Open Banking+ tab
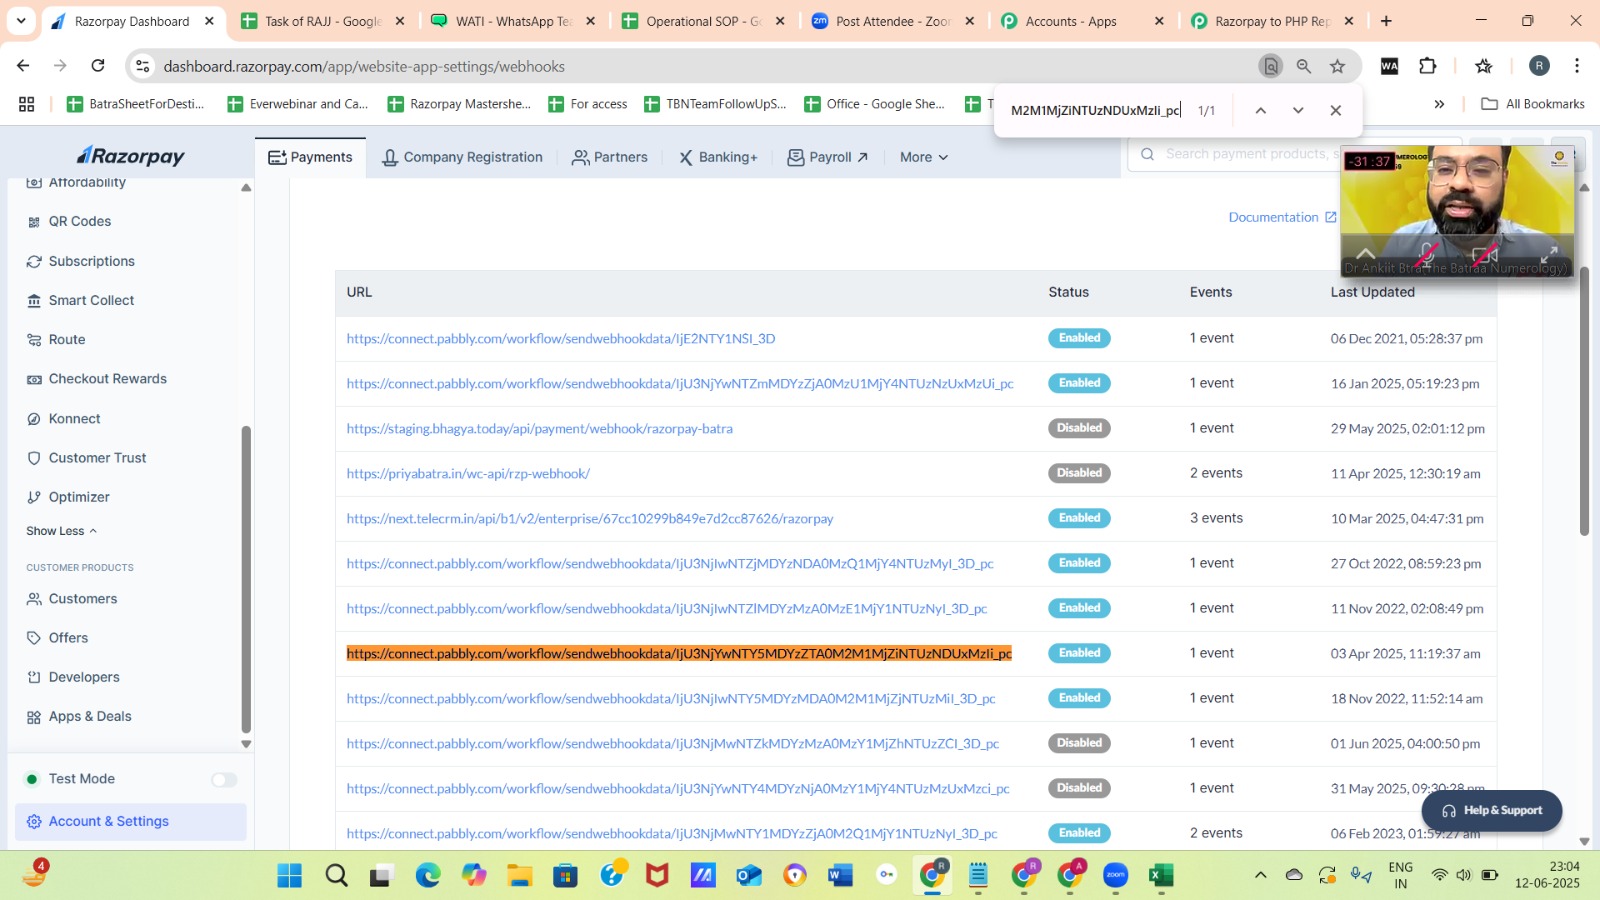1600x900 pixels. [x=718, y=157]
